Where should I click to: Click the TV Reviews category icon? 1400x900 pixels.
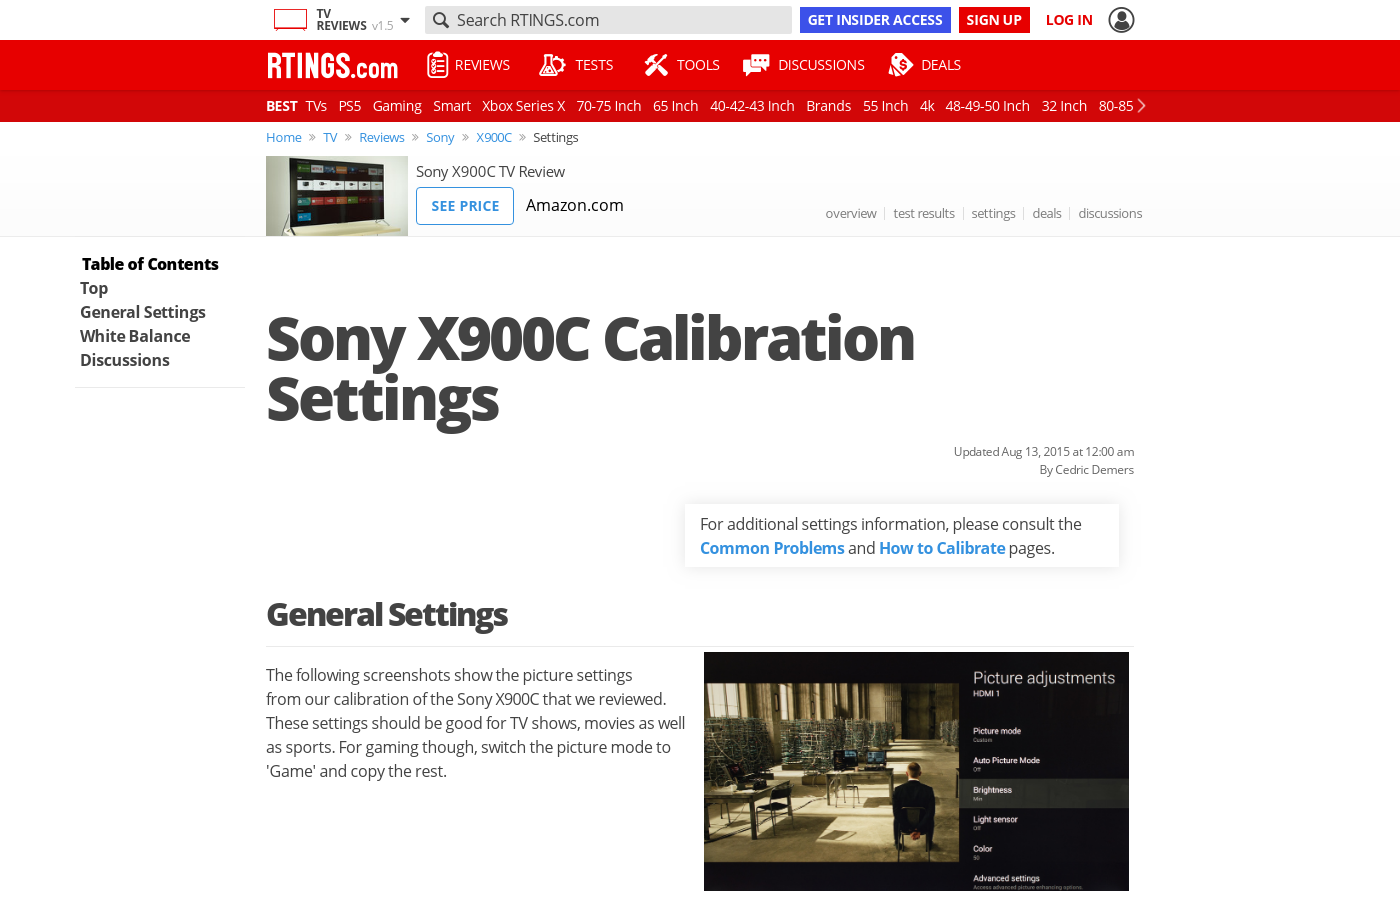290,20
